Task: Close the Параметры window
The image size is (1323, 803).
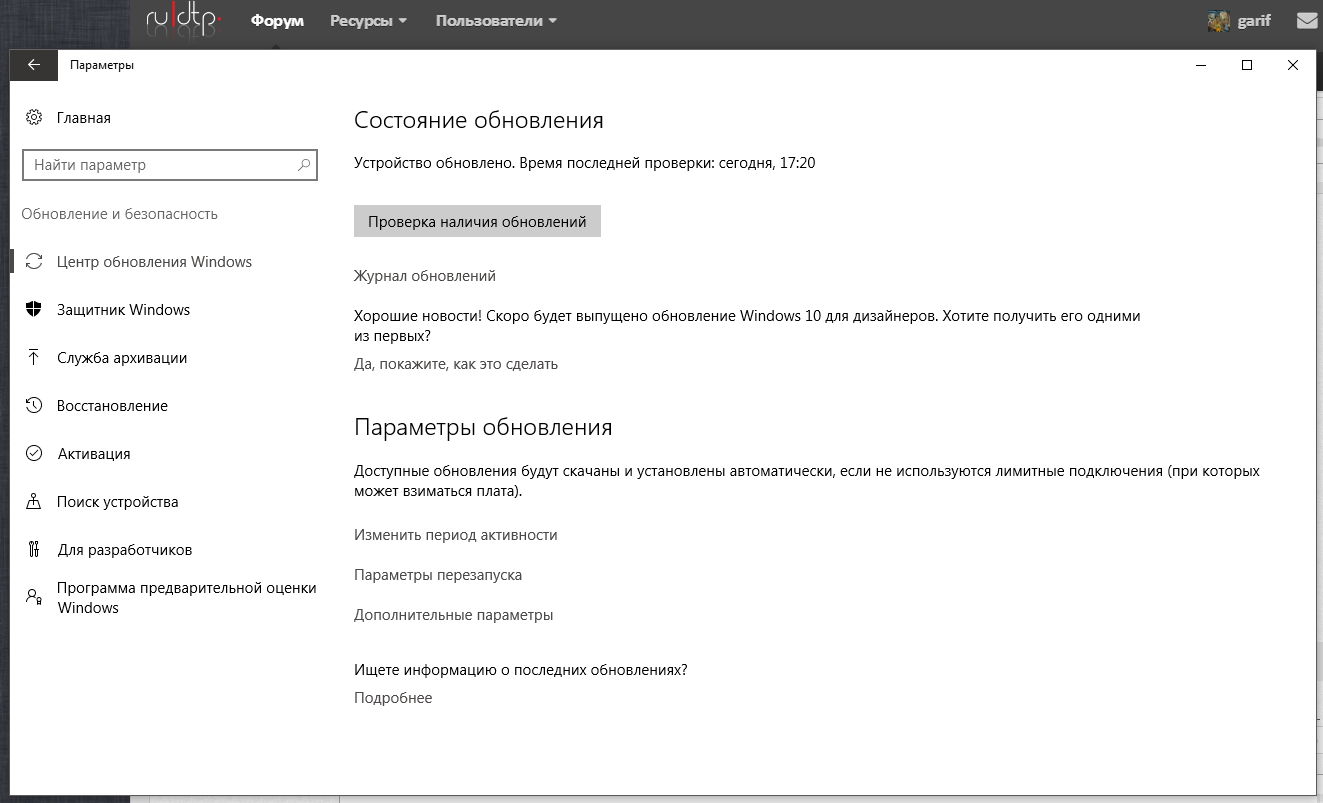Action: [x=1293, y=65]
